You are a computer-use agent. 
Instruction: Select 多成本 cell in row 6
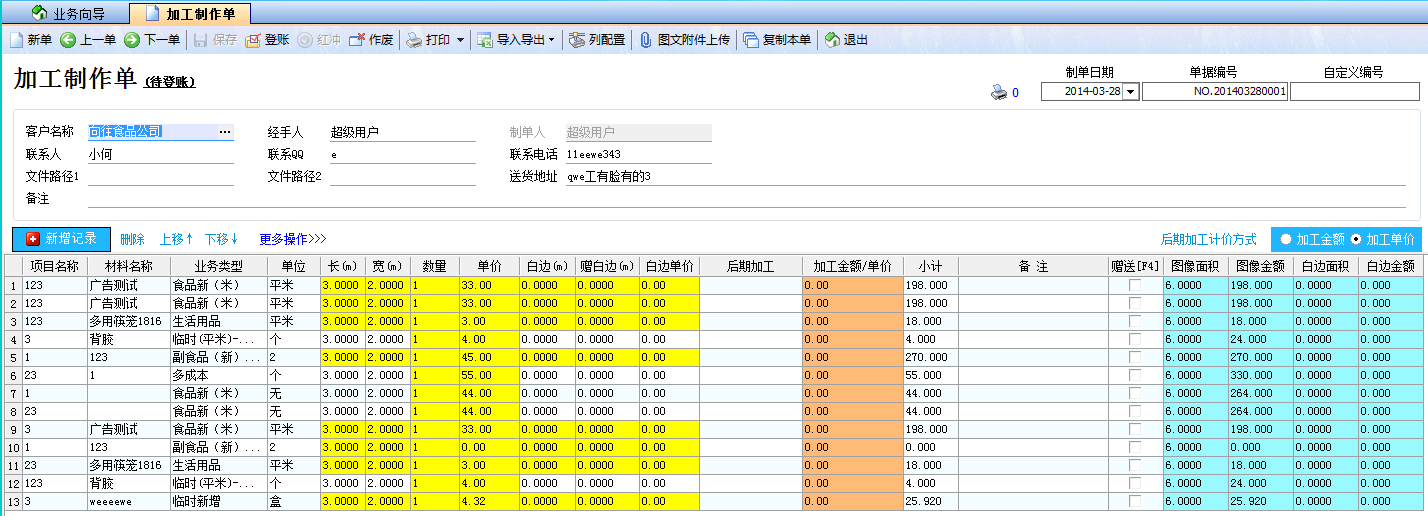pos(218,375)
